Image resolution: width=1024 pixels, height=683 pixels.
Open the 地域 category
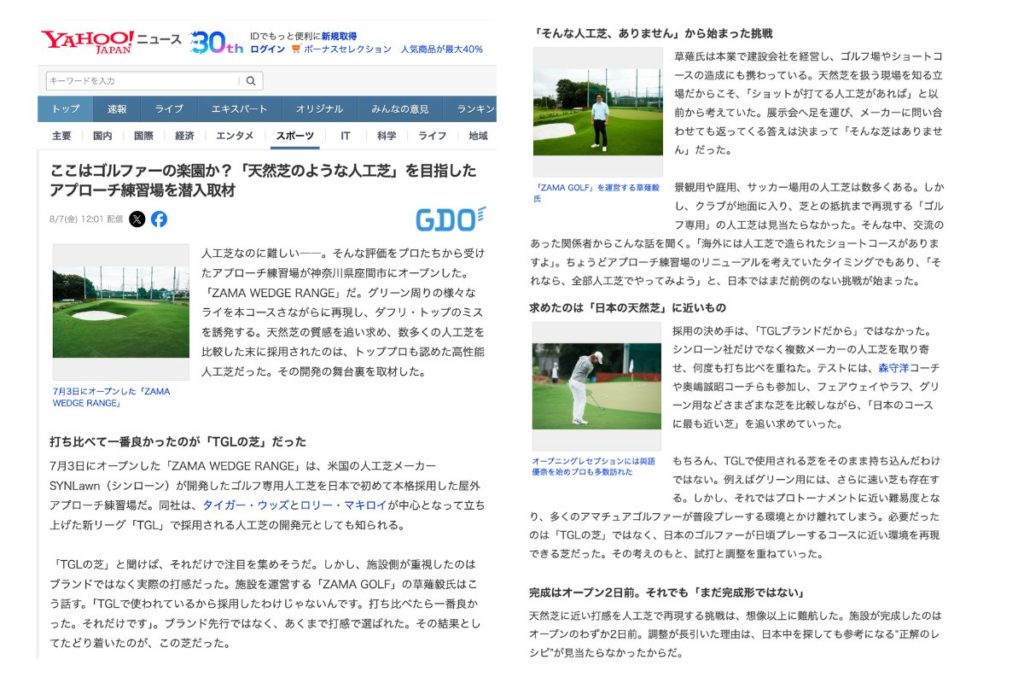click(x=478, y=136)
